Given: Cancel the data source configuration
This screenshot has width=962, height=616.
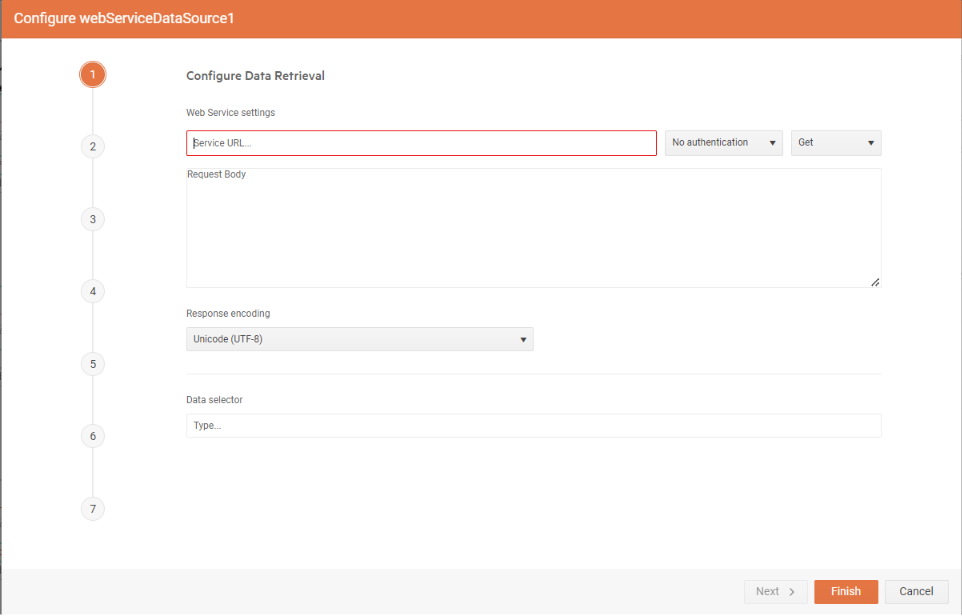Looking at the screenshot, I should coord(916,591).
